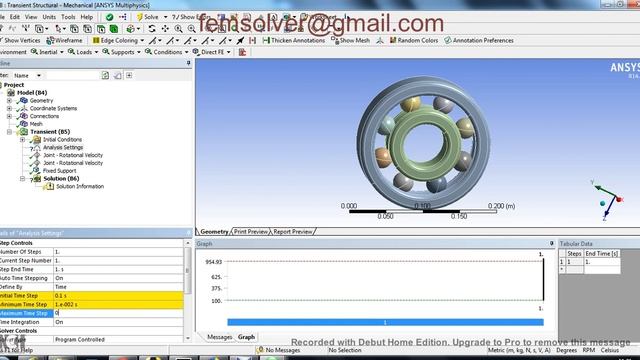Screen dimensions: 640x360
Task: Switch to the Graph tab
Action: pyautogui.click(x=246, y=337)
